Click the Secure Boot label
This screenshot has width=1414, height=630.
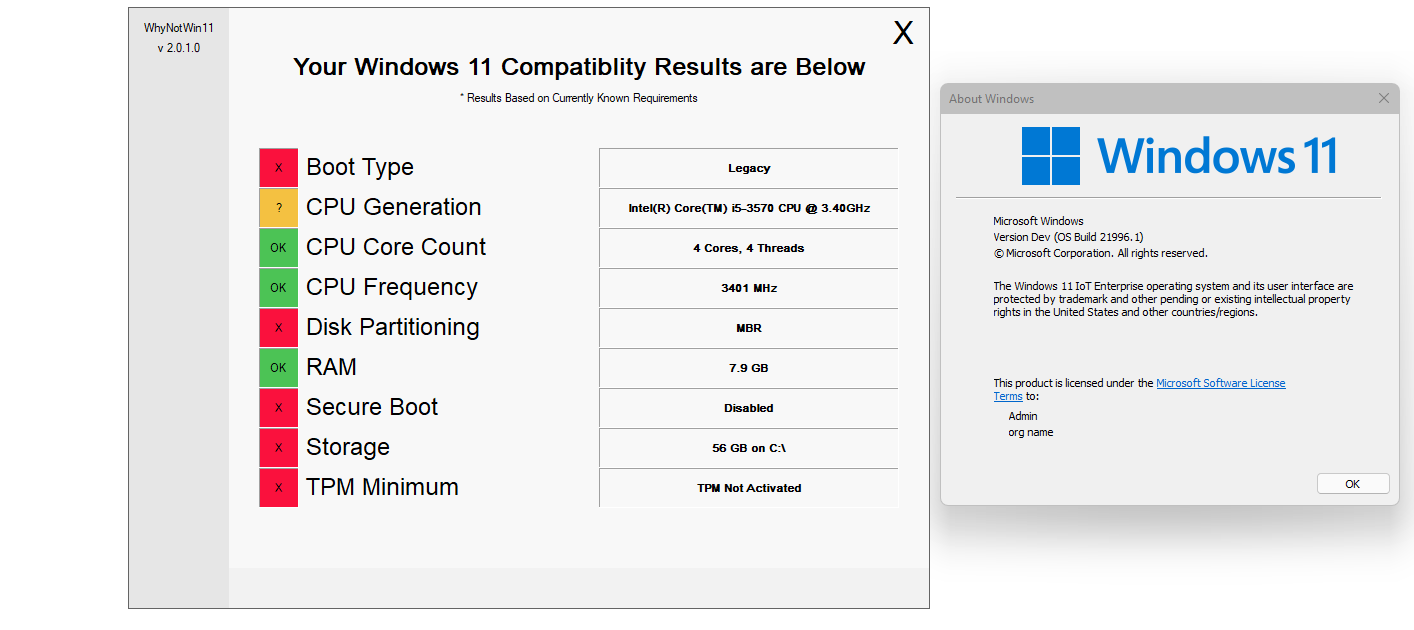pos(372,407)
